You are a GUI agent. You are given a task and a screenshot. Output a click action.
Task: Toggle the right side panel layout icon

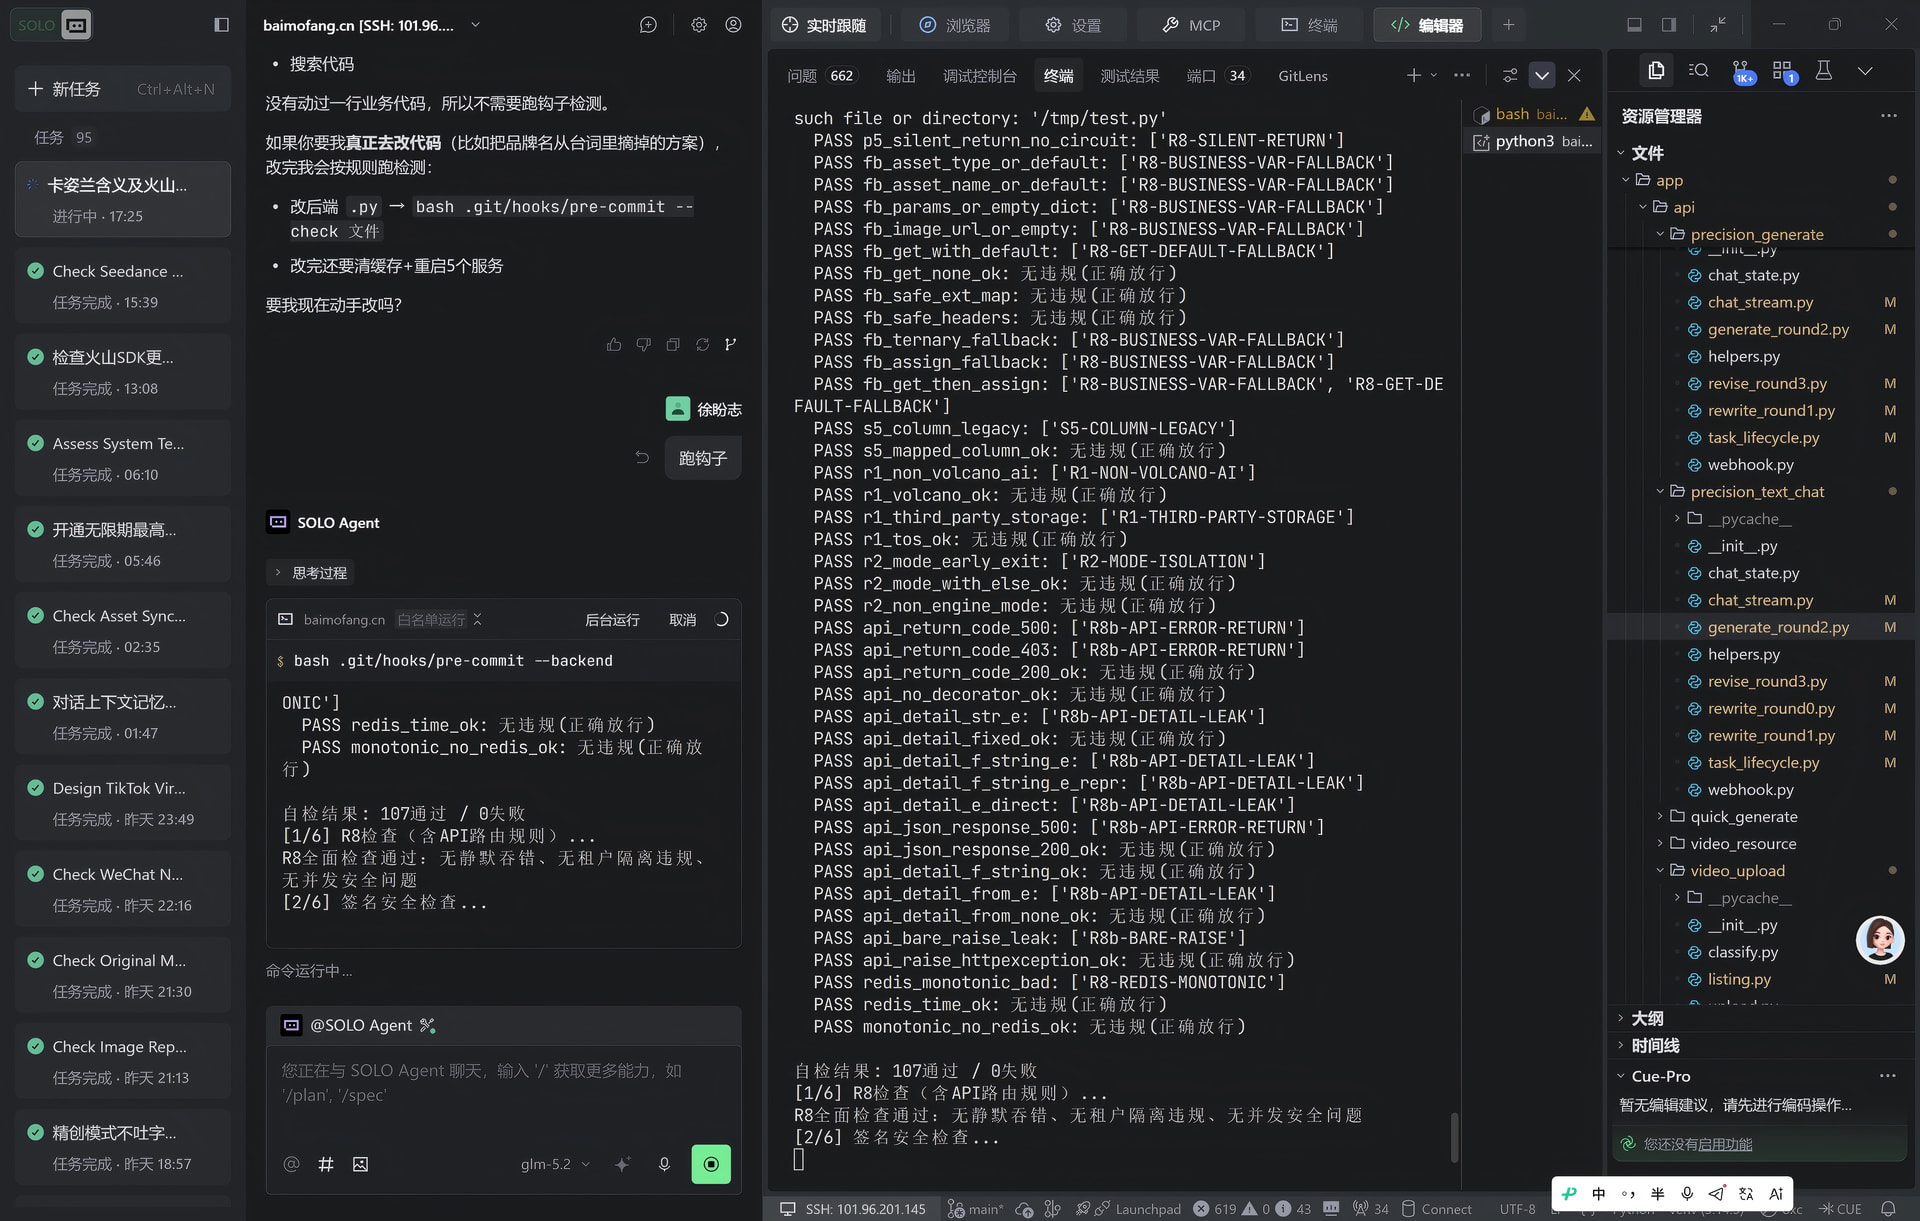tap(1669, 25)
